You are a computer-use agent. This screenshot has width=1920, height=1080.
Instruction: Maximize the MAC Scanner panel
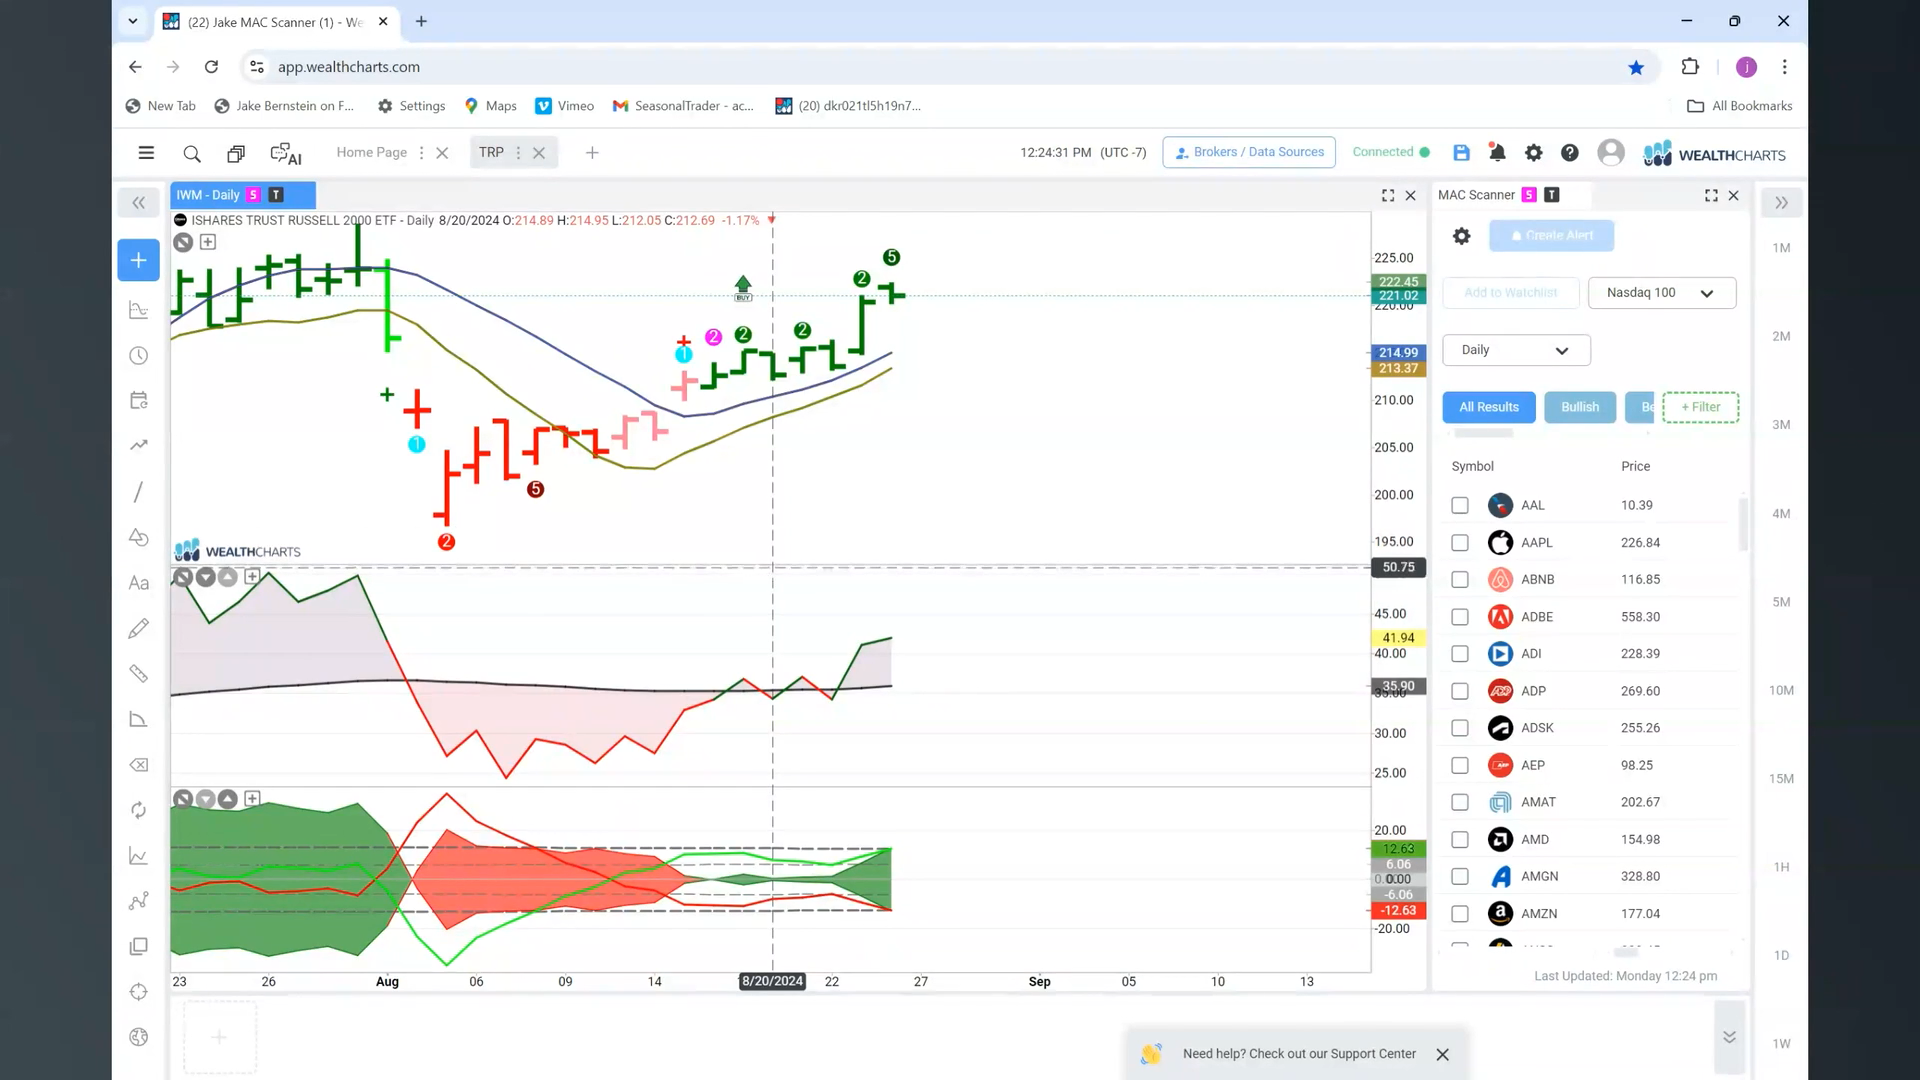(x=1711, y=195)
